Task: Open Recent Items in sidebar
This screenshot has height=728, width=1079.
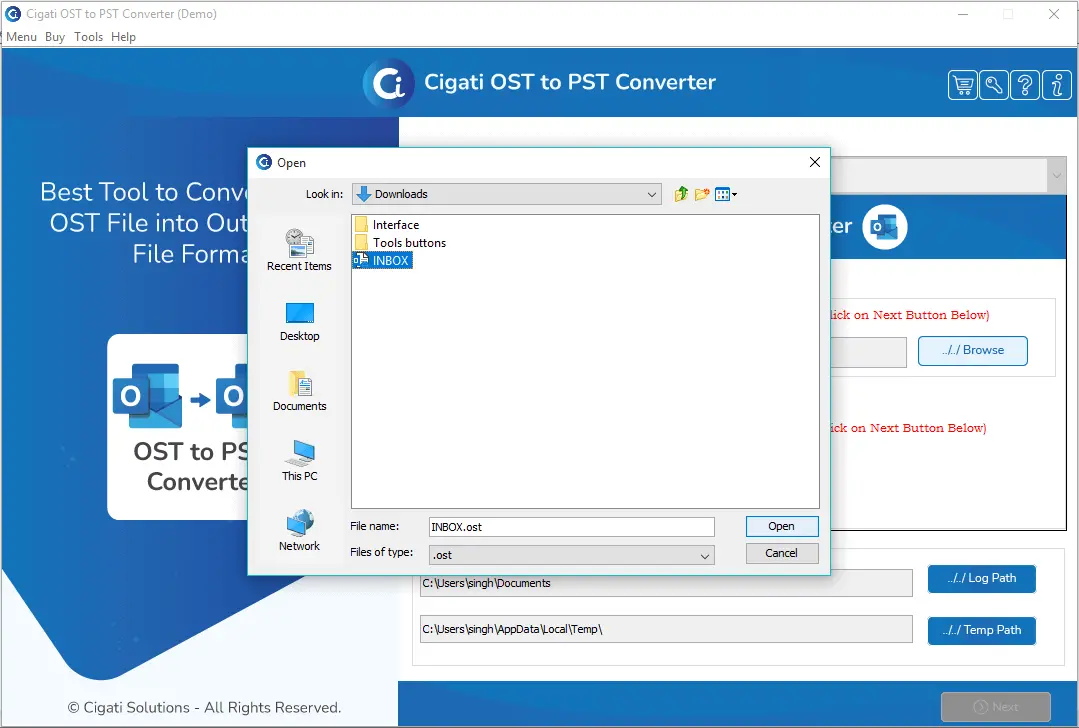Action: click(299, 250)
